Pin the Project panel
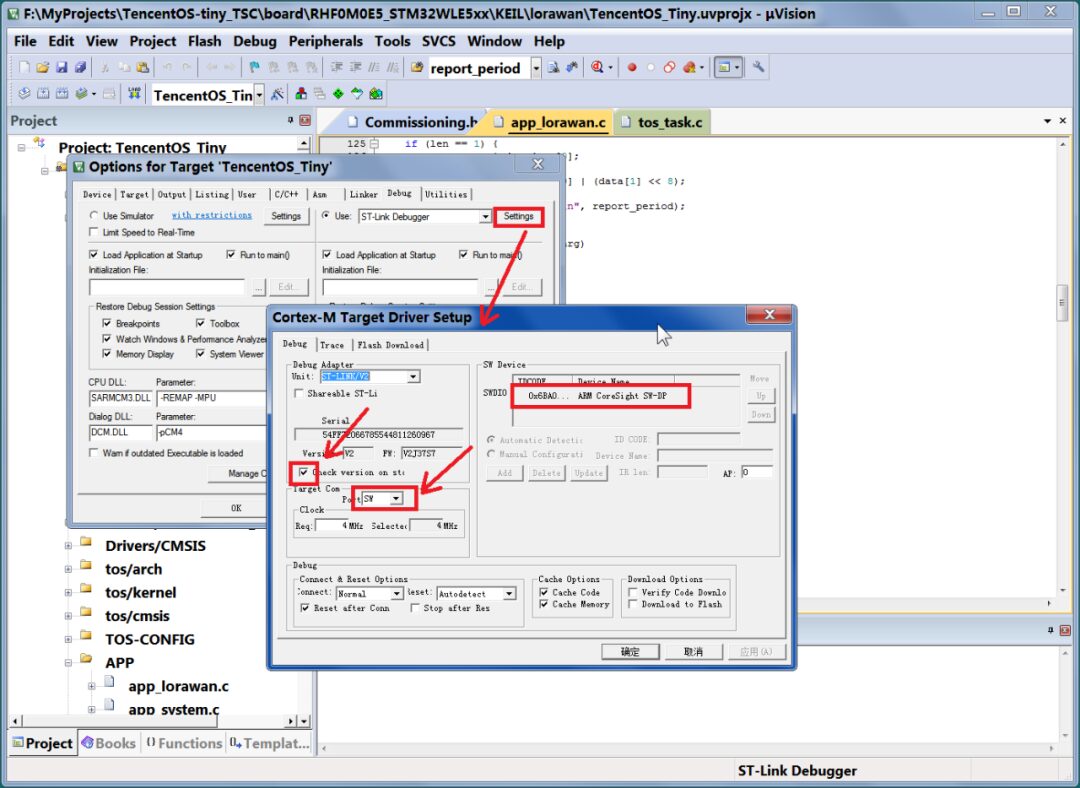The height and width of the screenshot is (788, 1080). click(x=290, y=121)
